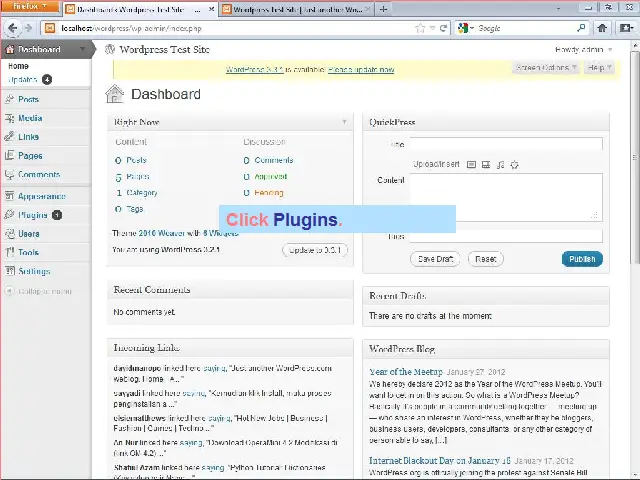
Task: Click Plugins in the sidebar
Action: [33, 215]
